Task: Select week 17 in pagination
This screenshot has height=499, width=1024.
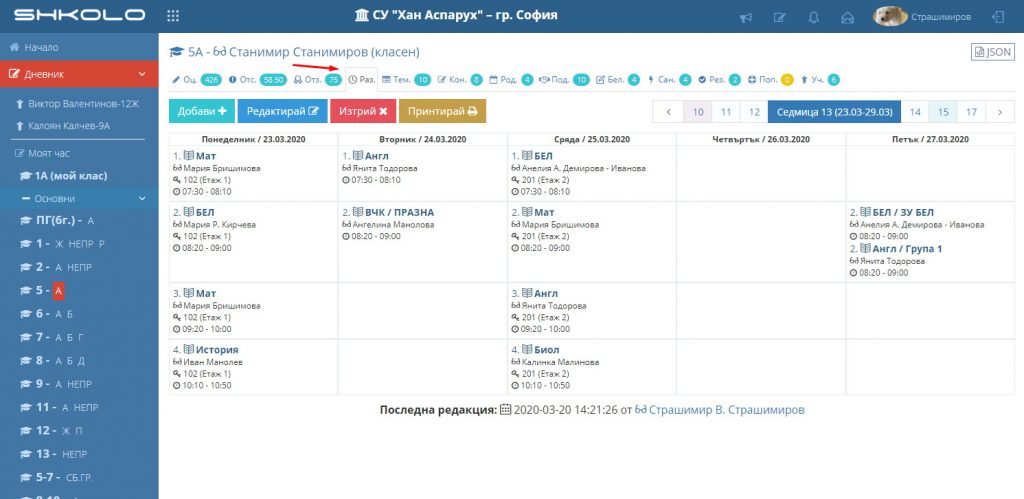Action: pyautogui.click(x=971, y=112)
